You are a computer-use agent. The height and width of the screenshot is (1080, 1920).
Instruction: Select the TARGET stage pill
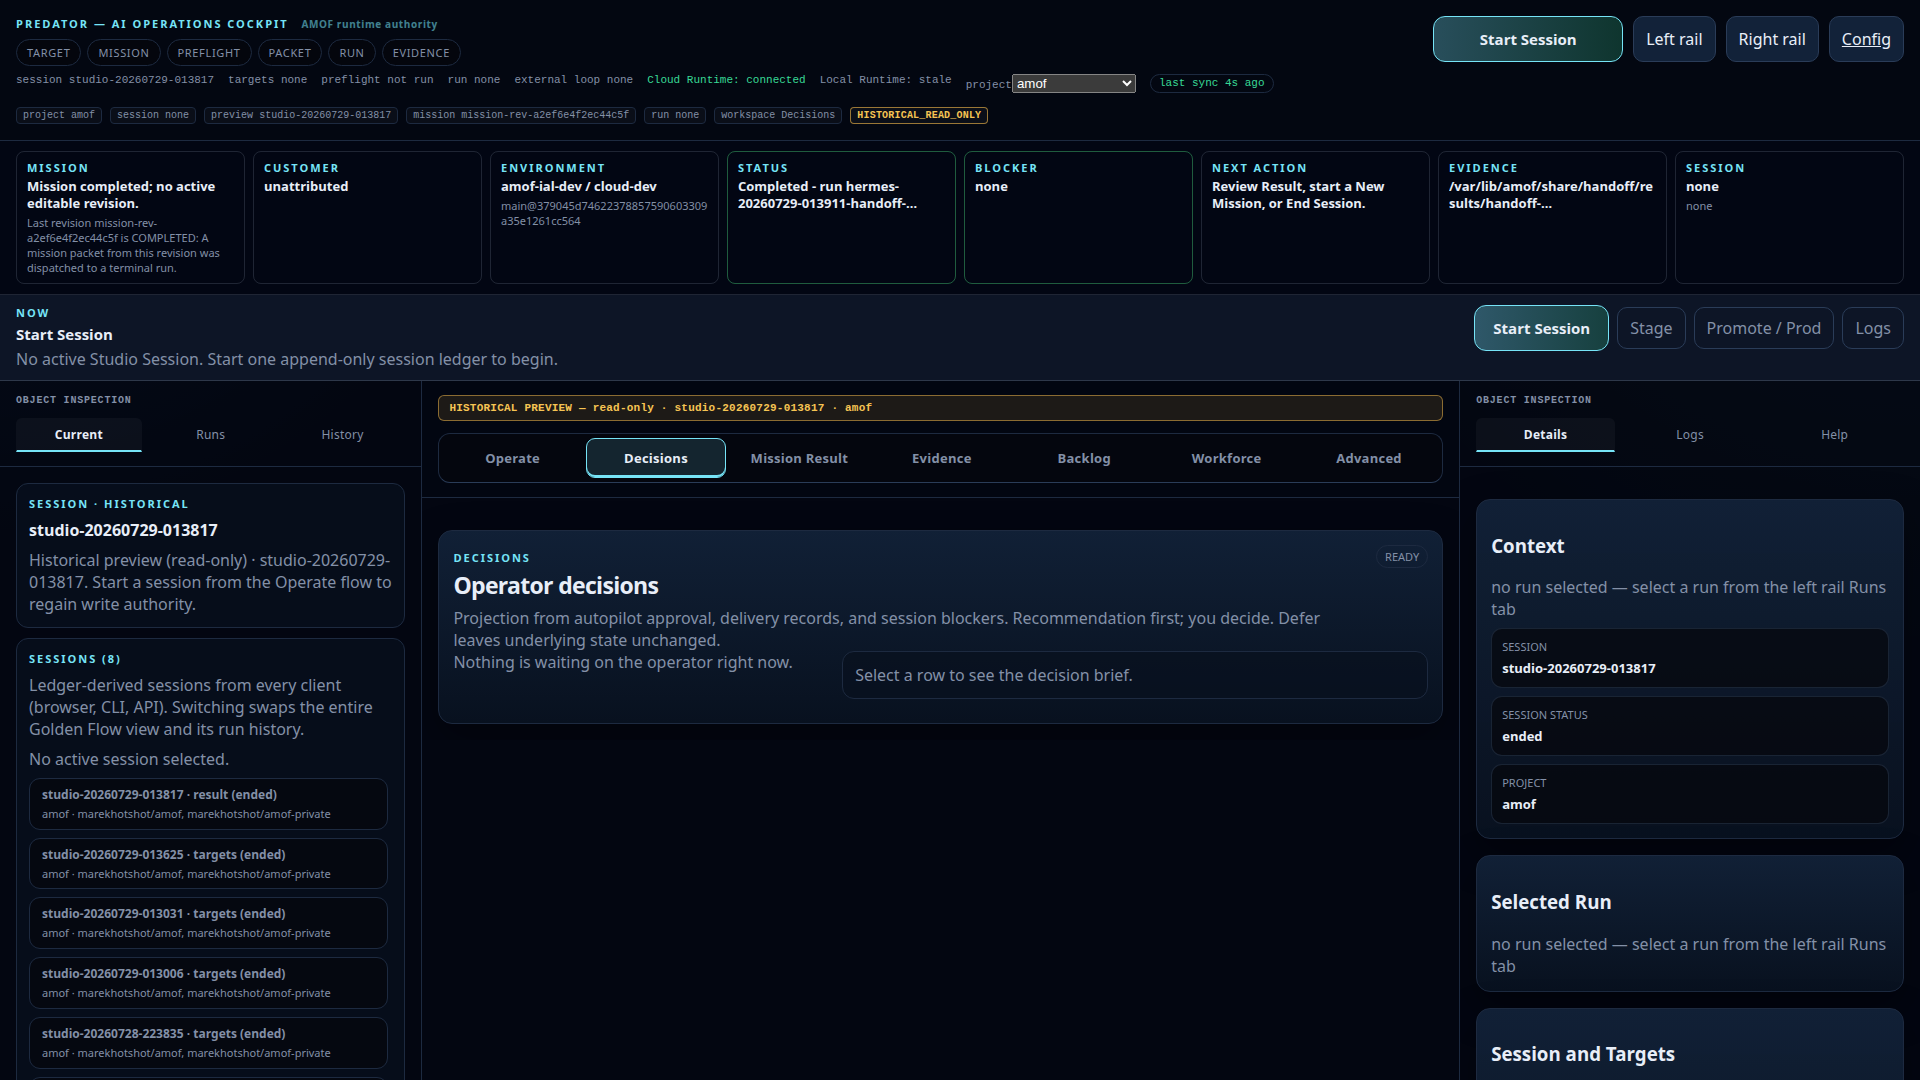[48, 53]
